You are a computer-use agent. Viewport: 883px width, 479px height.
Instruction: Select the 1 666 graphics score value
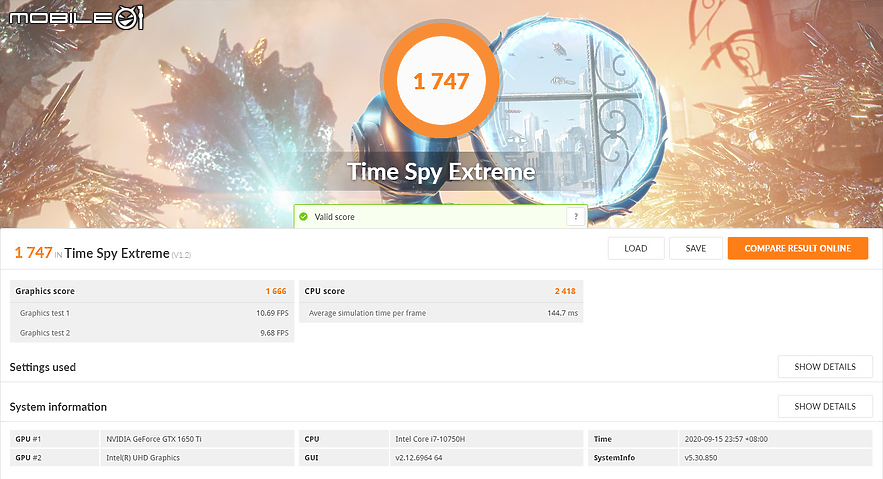point(276,291)
